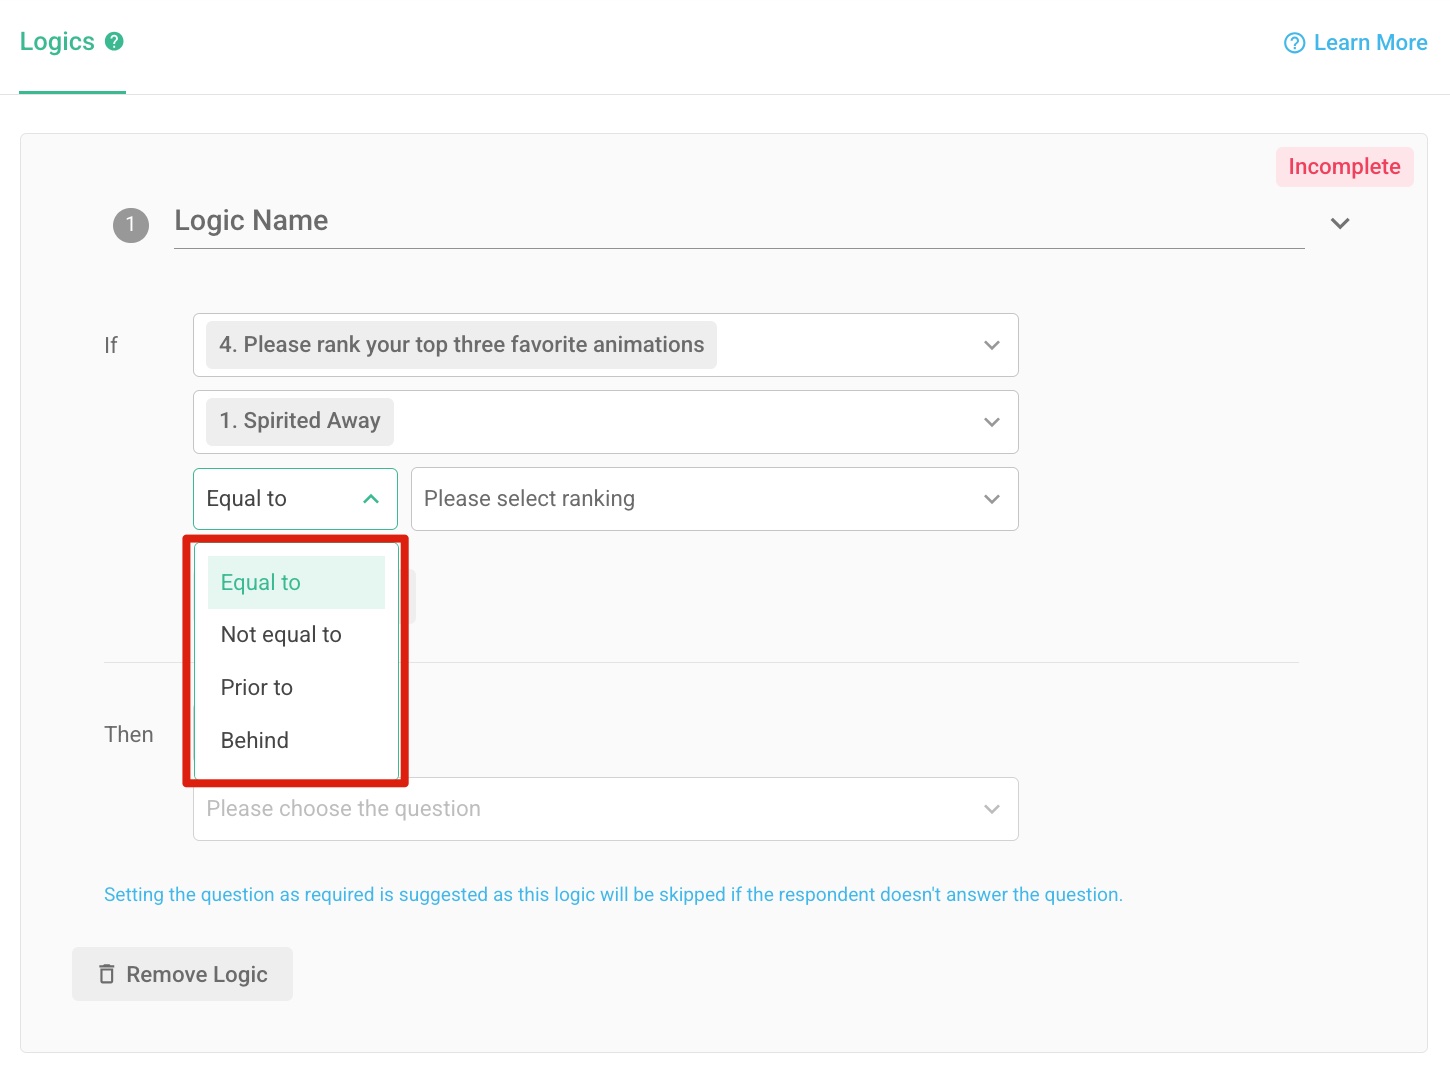Open the question 4 ranking dropdown arrow
Screen dimensions: 1450x1076
[x=991, y=345]
